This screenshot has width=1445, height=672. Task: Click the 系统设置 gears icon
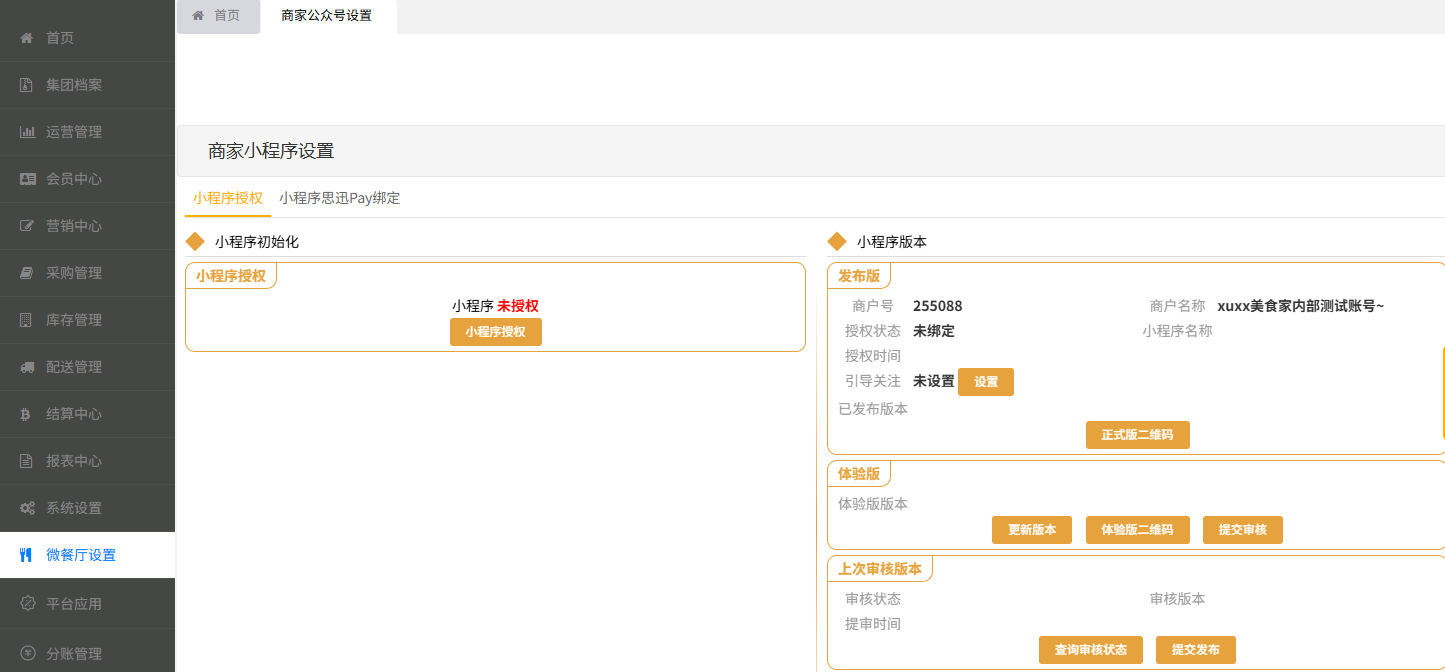point(27,508)
